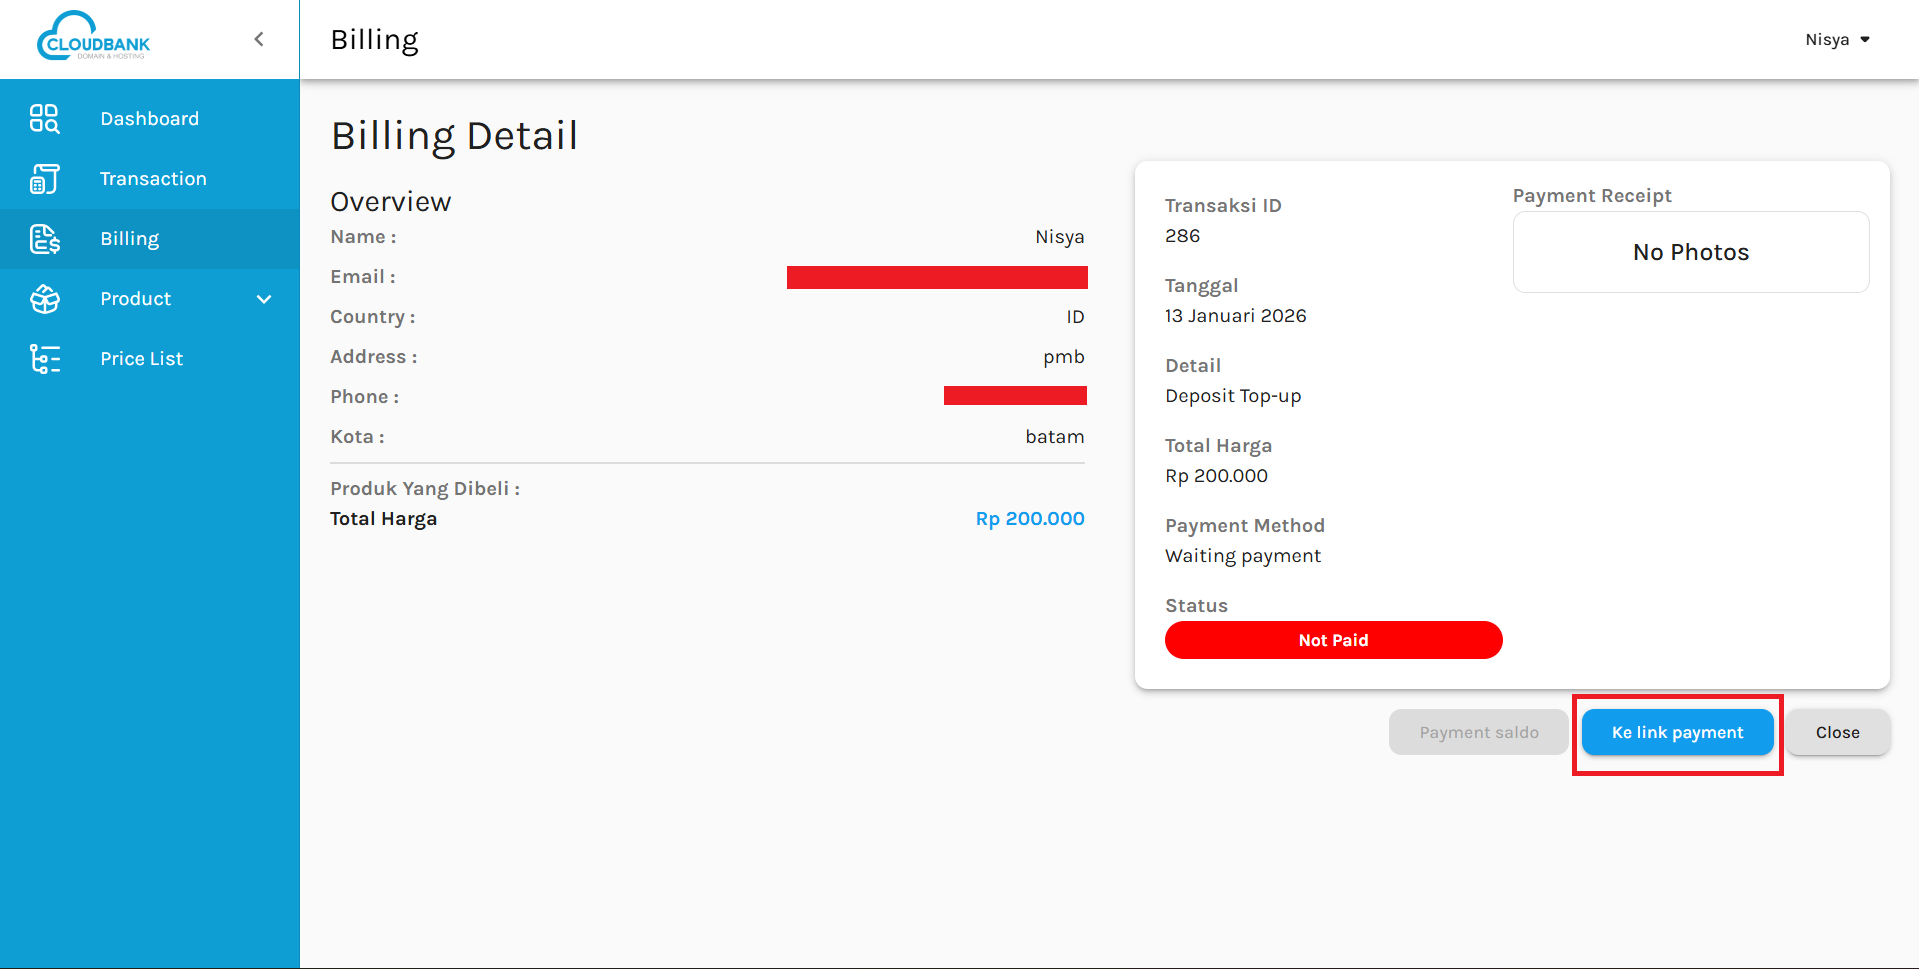
Task: Open the Nisya user dropdown
Action: [x=1826, y=40]
